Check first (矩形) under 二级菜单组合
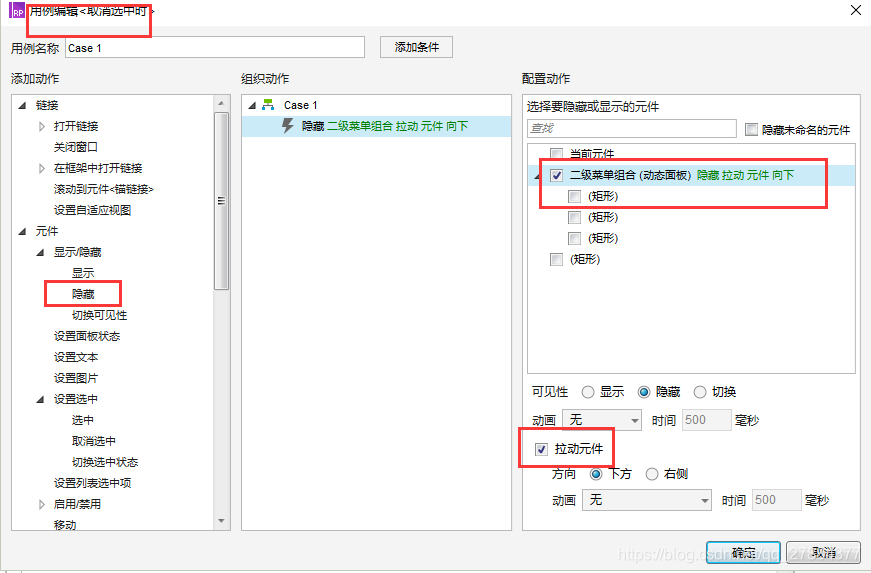Image resolution: width=871 pixels, height=573 pixels. 574,197
